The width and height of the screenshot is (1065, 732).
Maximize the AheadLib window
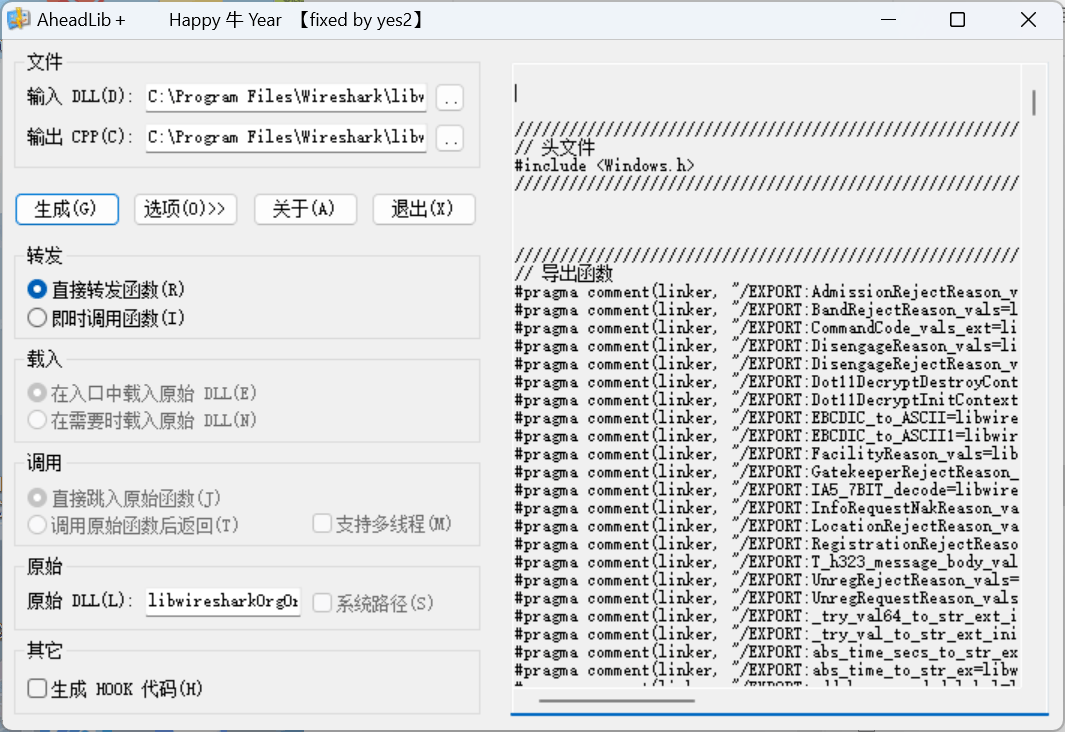[957, 20]
